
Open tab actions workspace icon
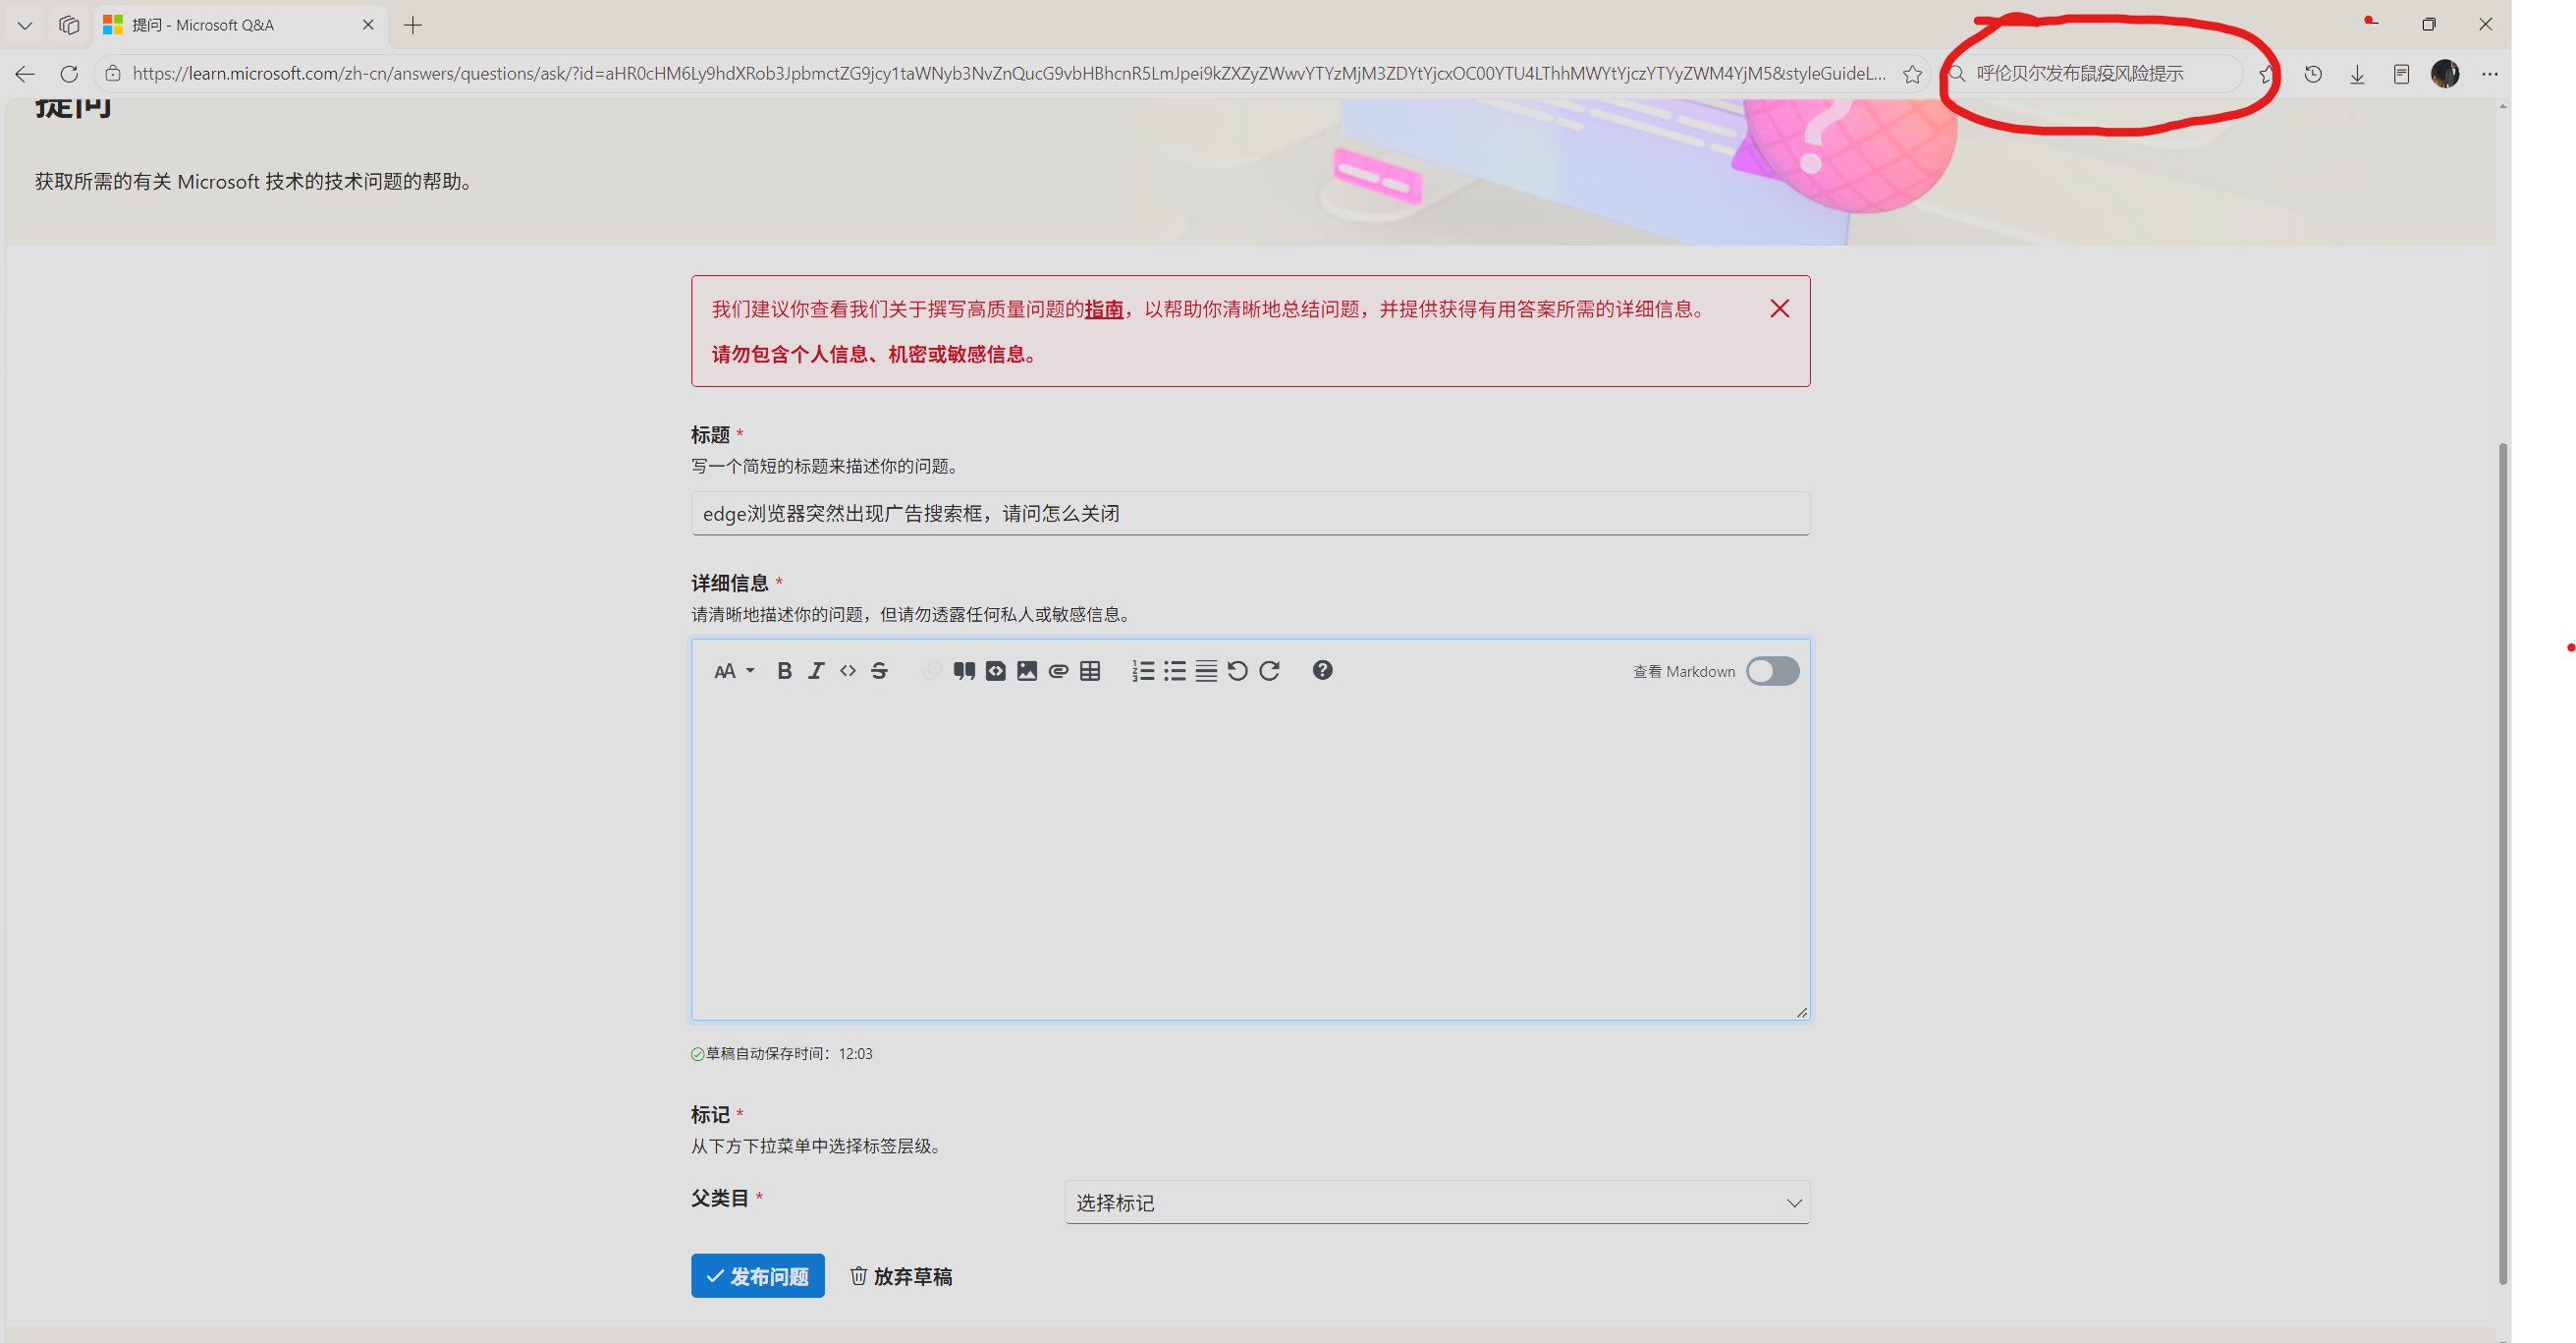68,25
